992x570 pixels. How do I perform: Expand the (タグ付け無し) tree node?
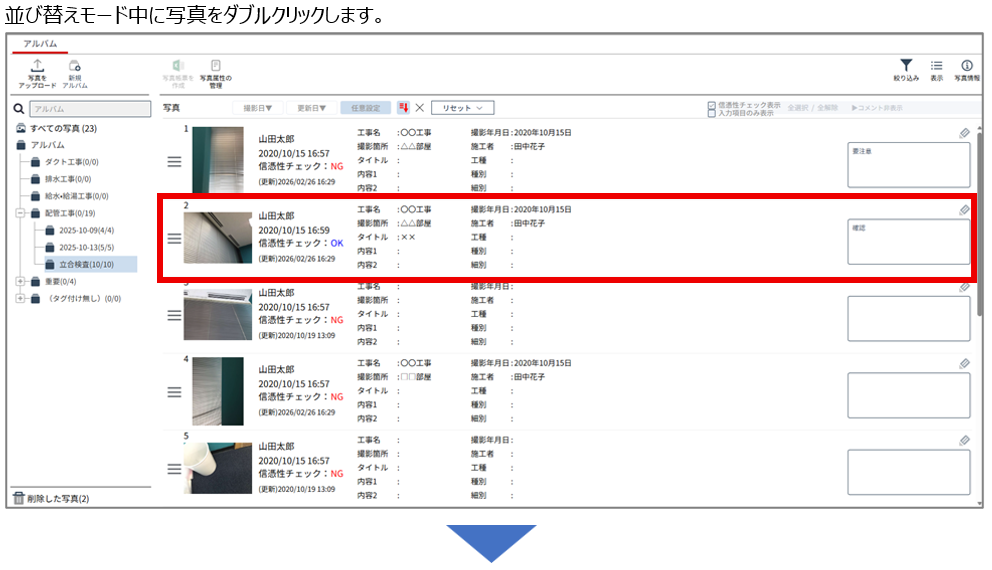(20, 298)
